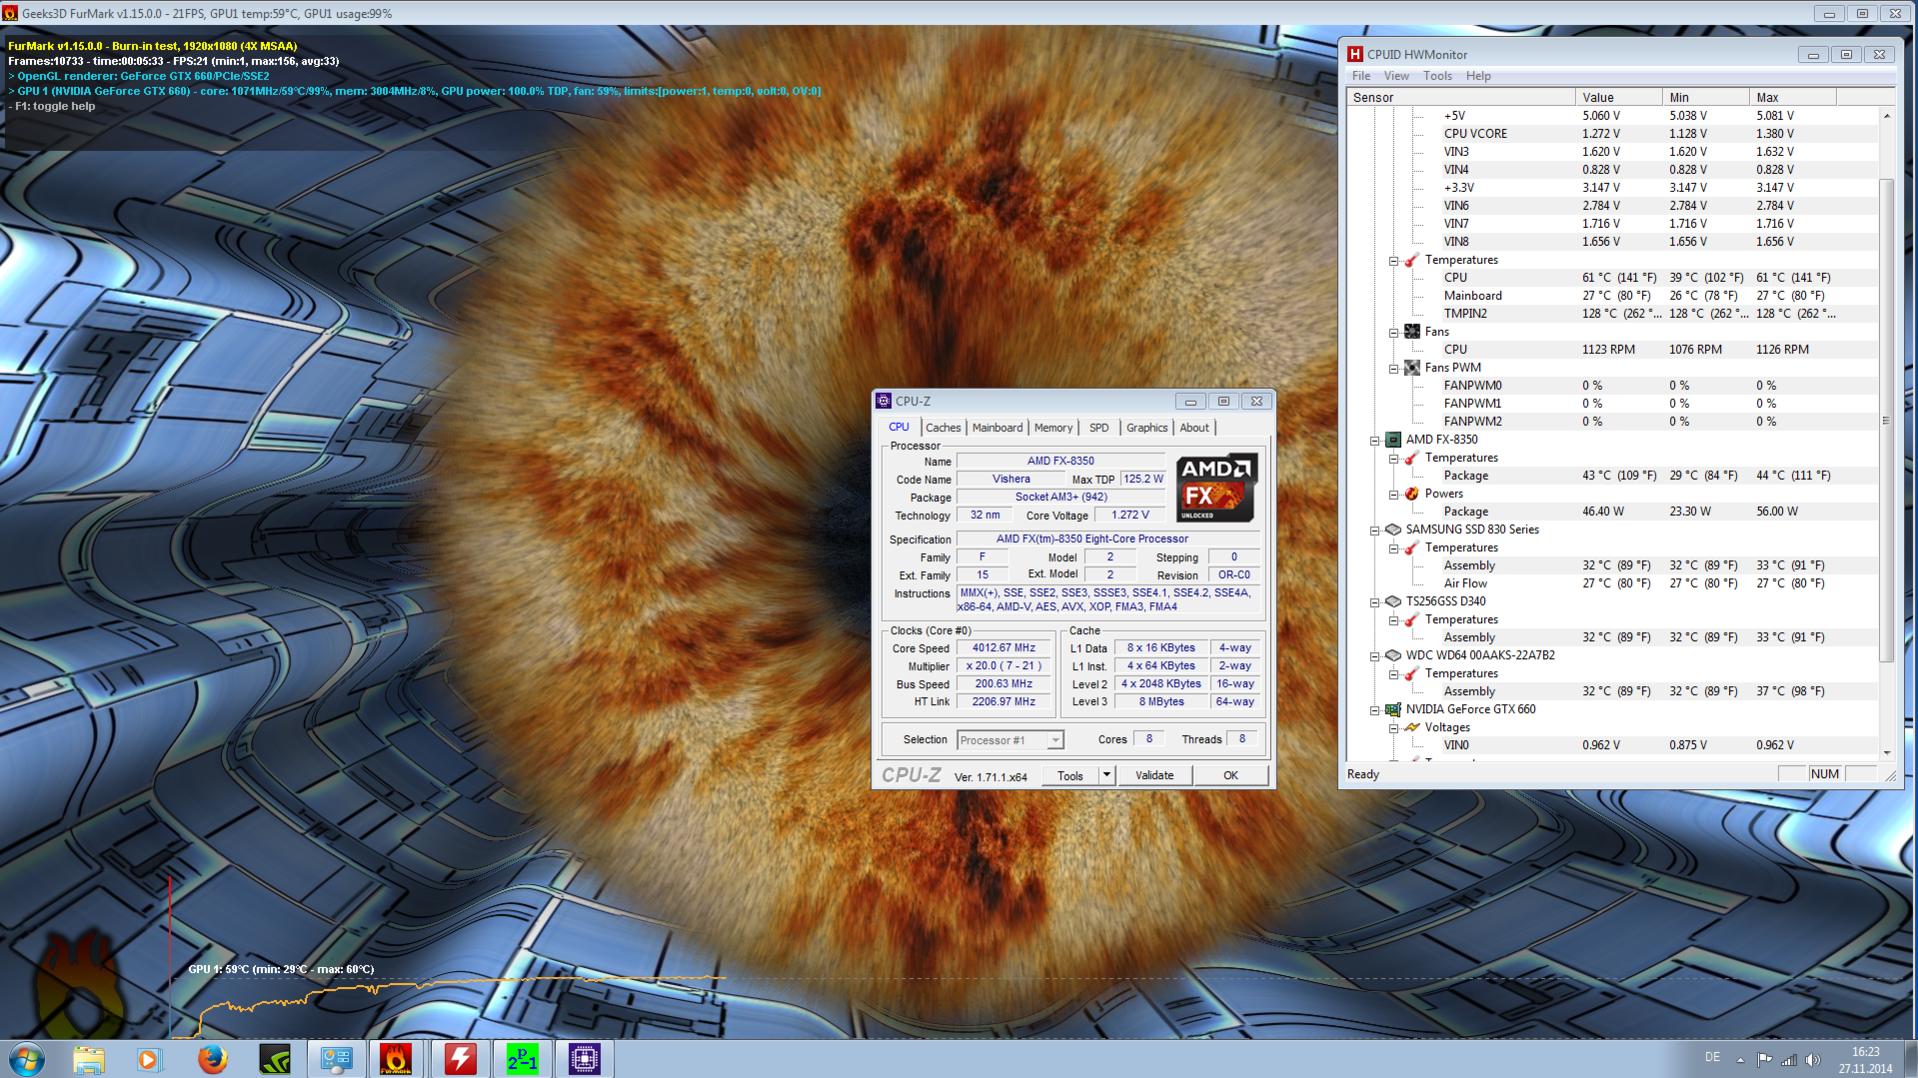Screen dimensions: 1918x1078
Task: Switch to the SPD tab in CPU-Z
Action: pos(1099,428)
